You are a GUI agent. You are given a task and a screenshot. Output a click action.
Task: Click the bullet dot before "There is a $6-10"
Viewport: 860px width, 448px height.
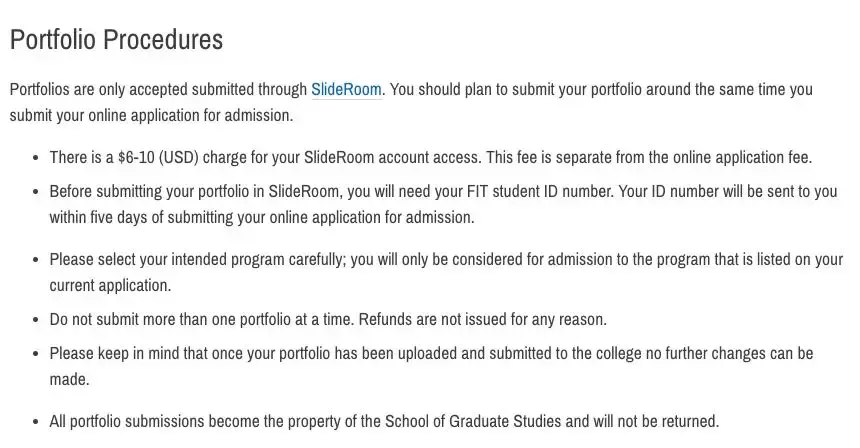click(36, 158)
